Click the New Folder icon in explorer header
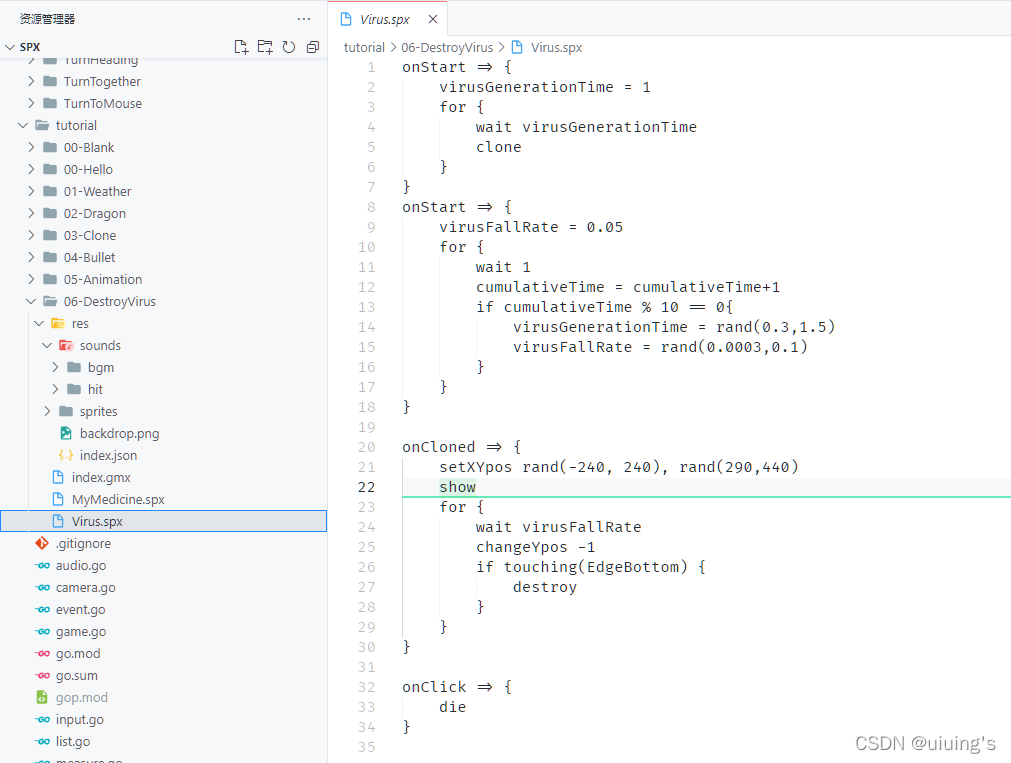 tap(265, 47)
